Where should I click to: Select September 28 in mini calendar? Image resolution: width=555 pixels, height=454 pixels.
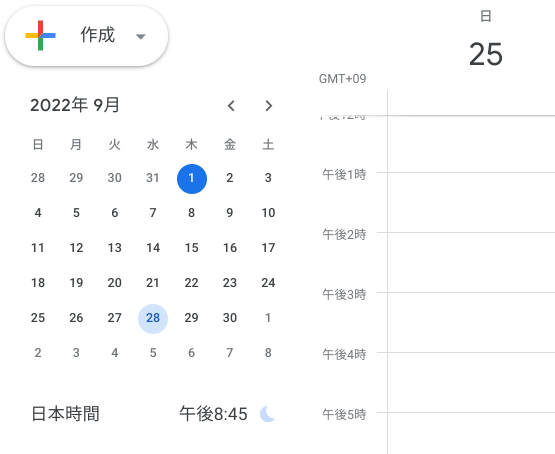(153, 318)
